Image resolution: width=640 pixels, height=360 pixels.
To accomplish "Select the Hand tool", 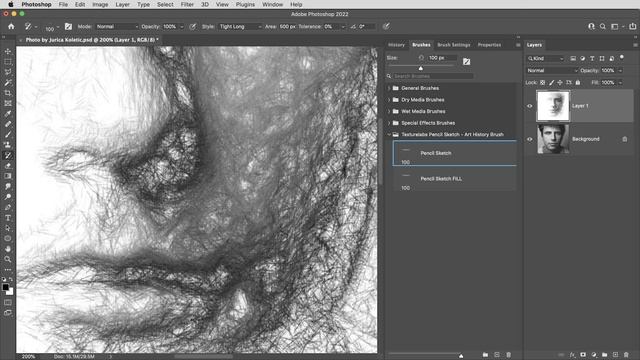I will click(x=8, y=249).
